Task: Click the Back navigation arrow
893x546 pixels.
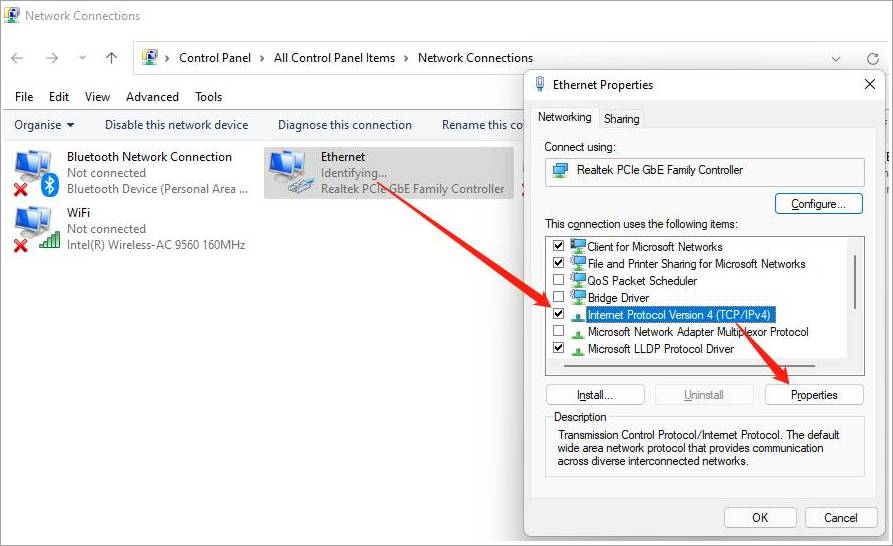Action: point(17,58)
